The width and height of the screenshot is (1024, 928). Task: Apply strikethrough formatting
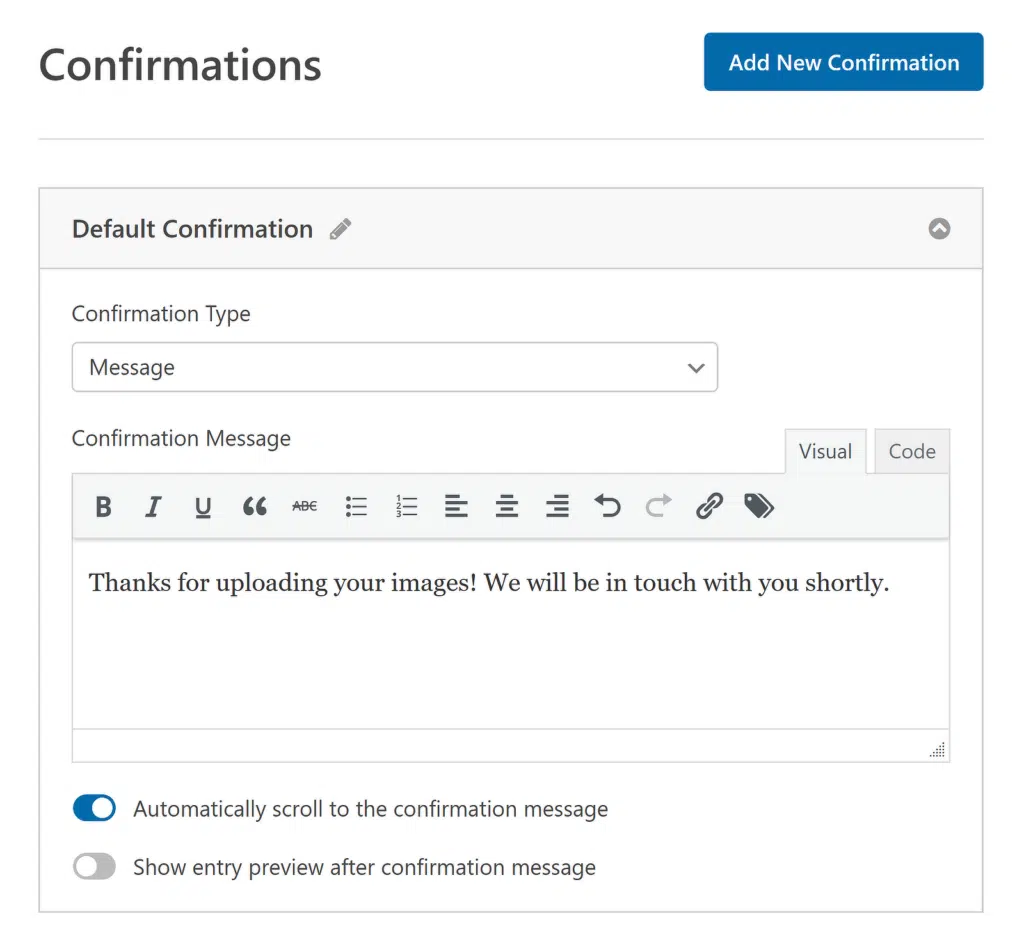coord(304,506)
